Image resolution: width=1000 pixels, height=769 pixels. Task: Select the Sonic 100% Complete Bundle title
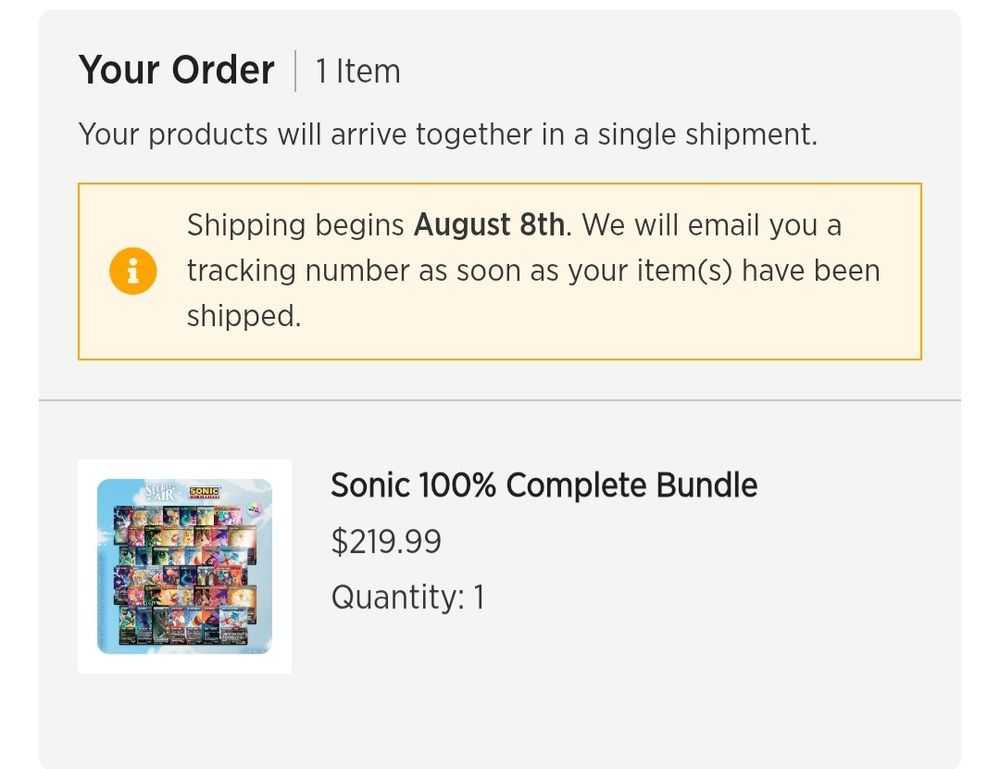tap(544, 485)
